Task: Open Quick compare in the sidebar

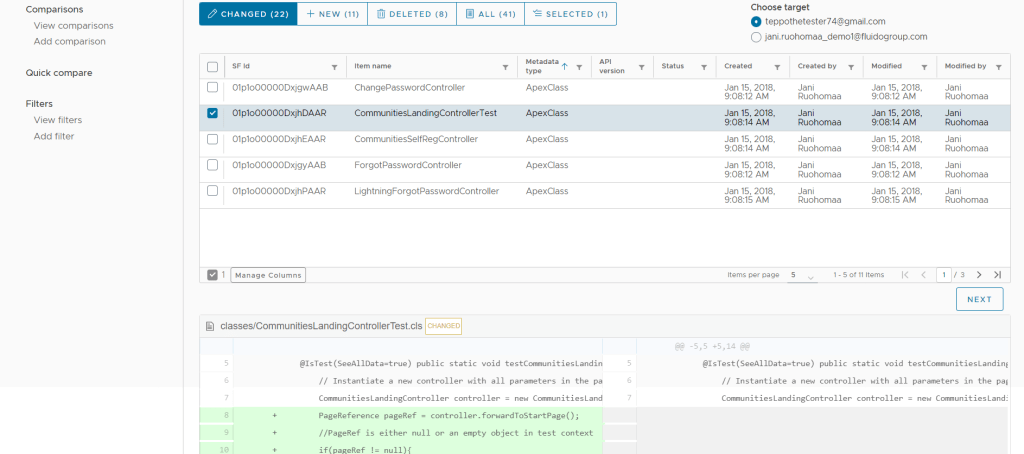Action: click(x=59, y=73)
